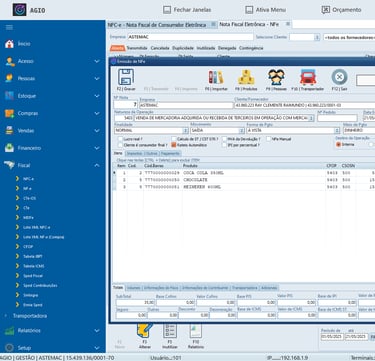The height and width of the screenshot is (361, 375).
Task: Toggle the IPI por percentual checkbox
Action: pyautogui.click(x=224, y=145)
